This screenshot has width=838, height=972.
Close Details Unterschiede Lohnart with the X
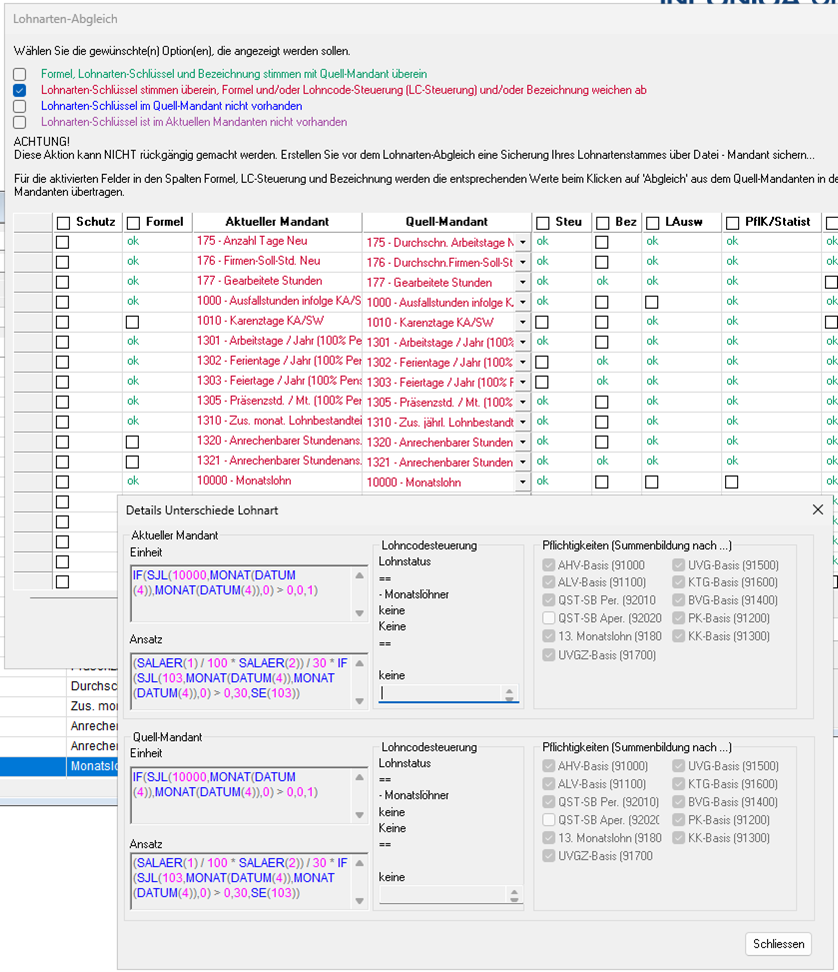pos(818,510)
